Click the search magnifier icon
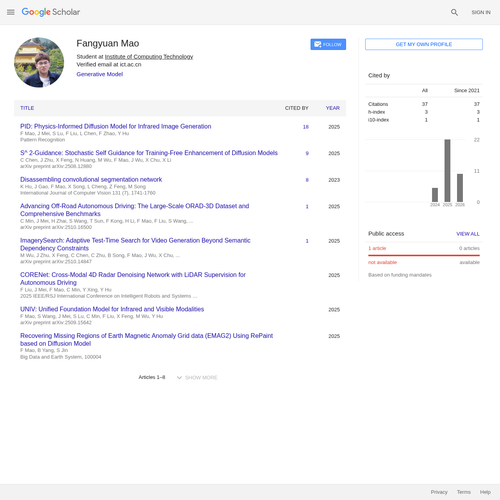Viewport: 500px width, 500px height. [x=454, y=12]
